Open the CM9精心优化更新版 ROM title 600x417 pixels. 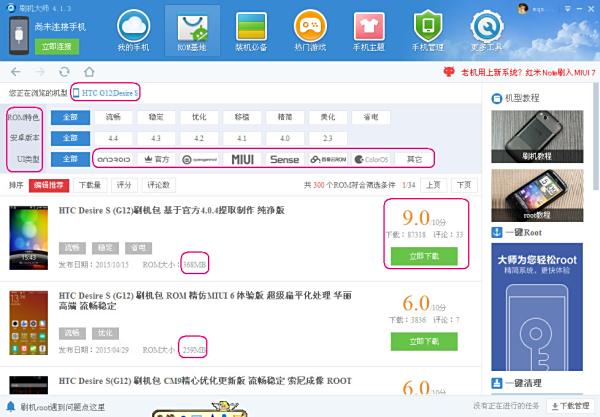click(x=205, y=381)
